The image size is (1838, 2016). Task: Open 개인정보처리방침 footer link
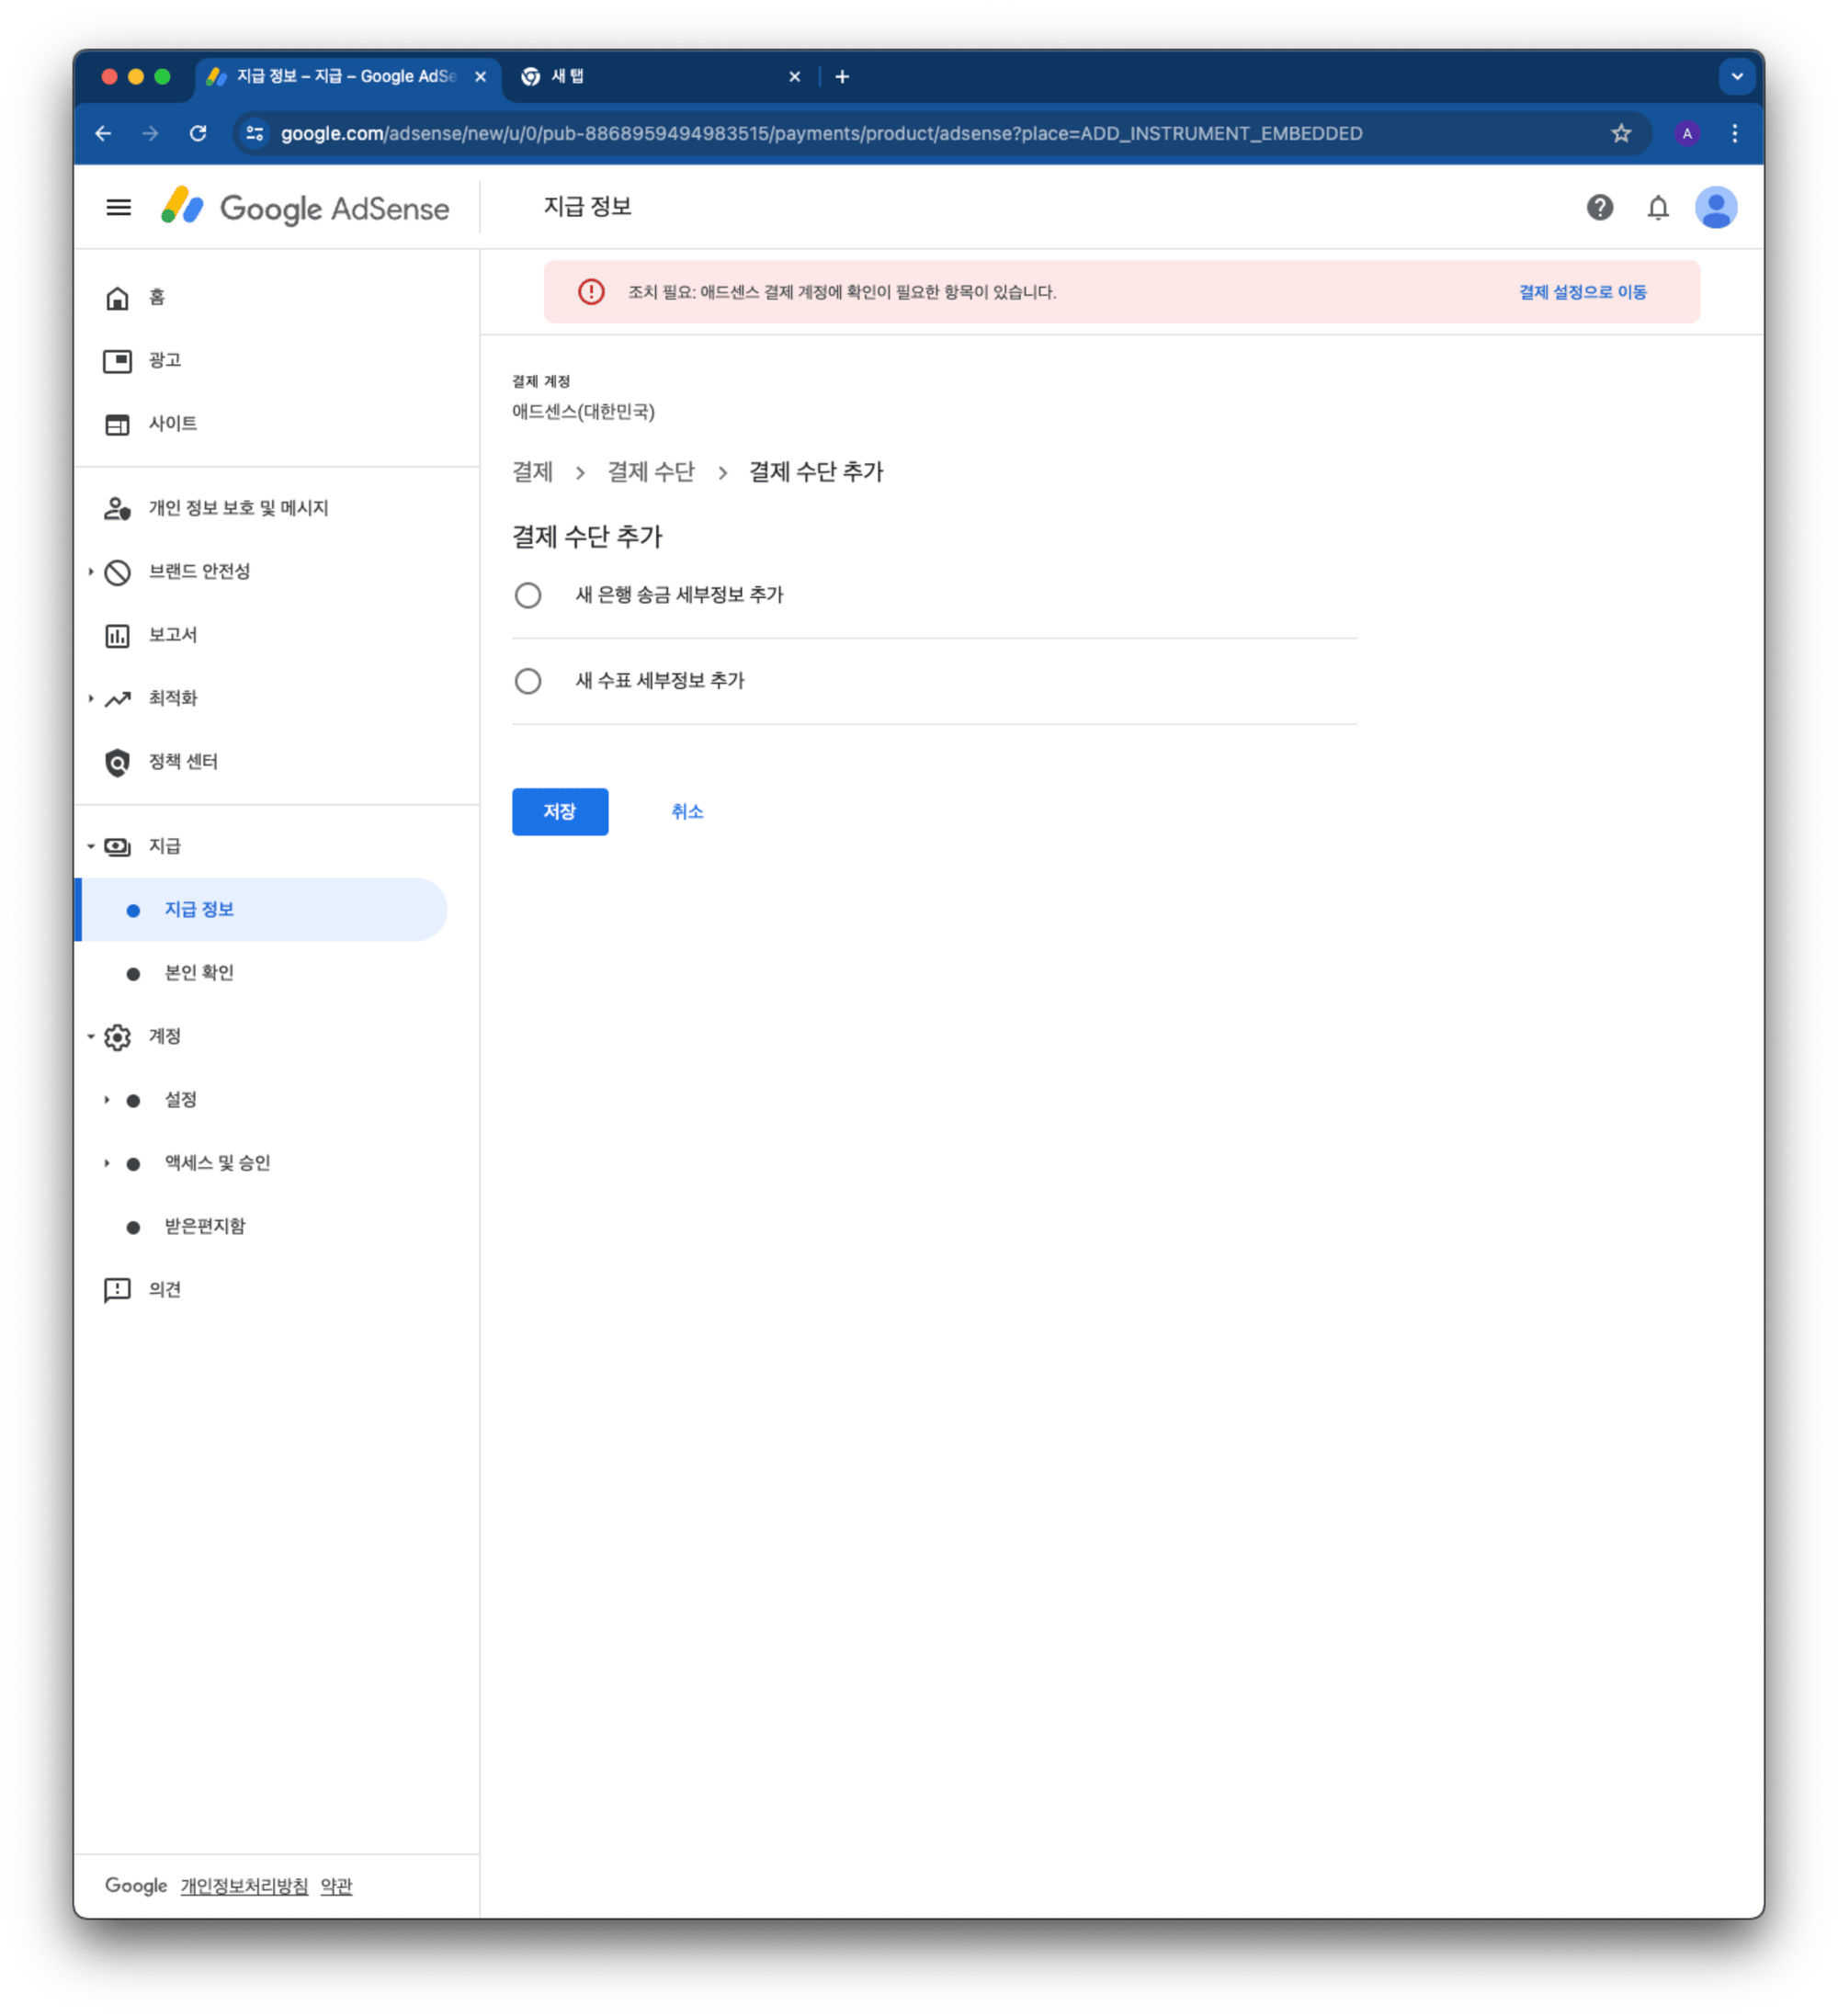[244, 1886]
